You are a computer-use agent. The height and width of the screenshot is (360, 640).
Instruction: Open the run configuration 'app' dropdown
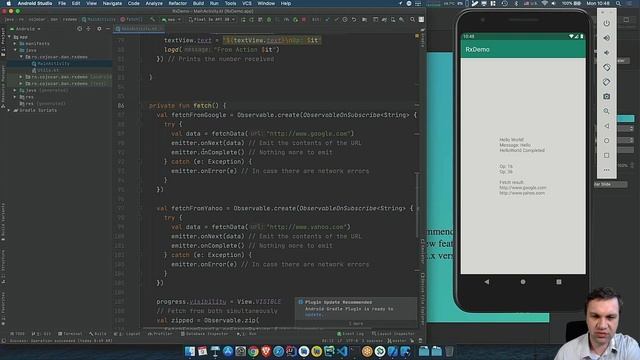click(x=171, y=19)
